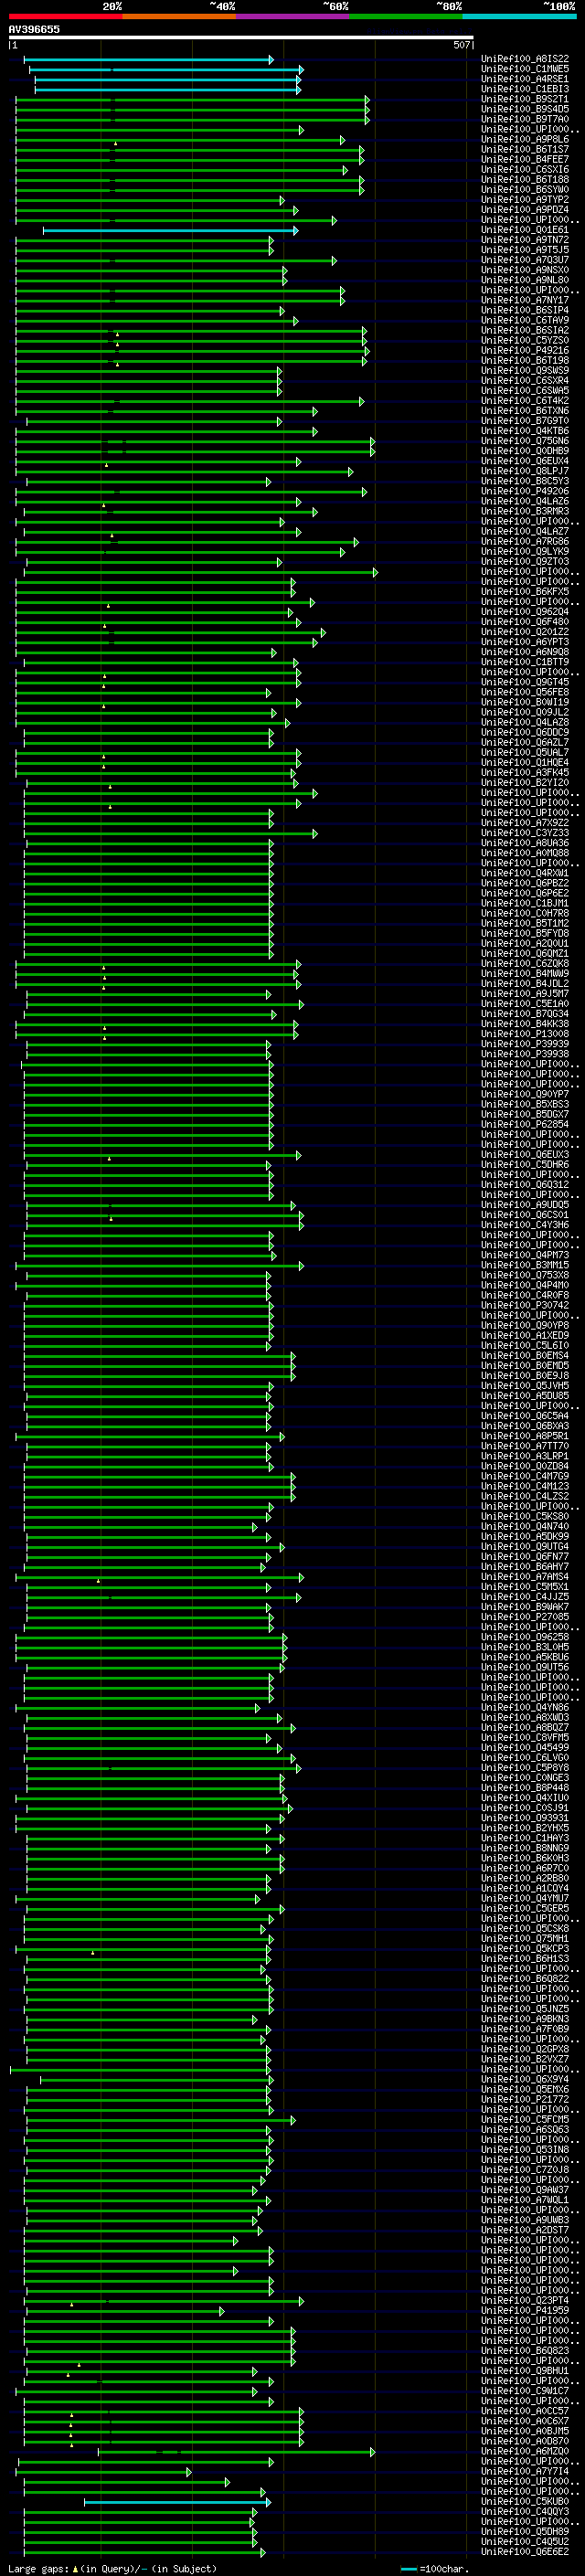Click the white query sequence ruler bar
Image resolution: width=585 pixels, height=2576 pixels.
point(240,38)
